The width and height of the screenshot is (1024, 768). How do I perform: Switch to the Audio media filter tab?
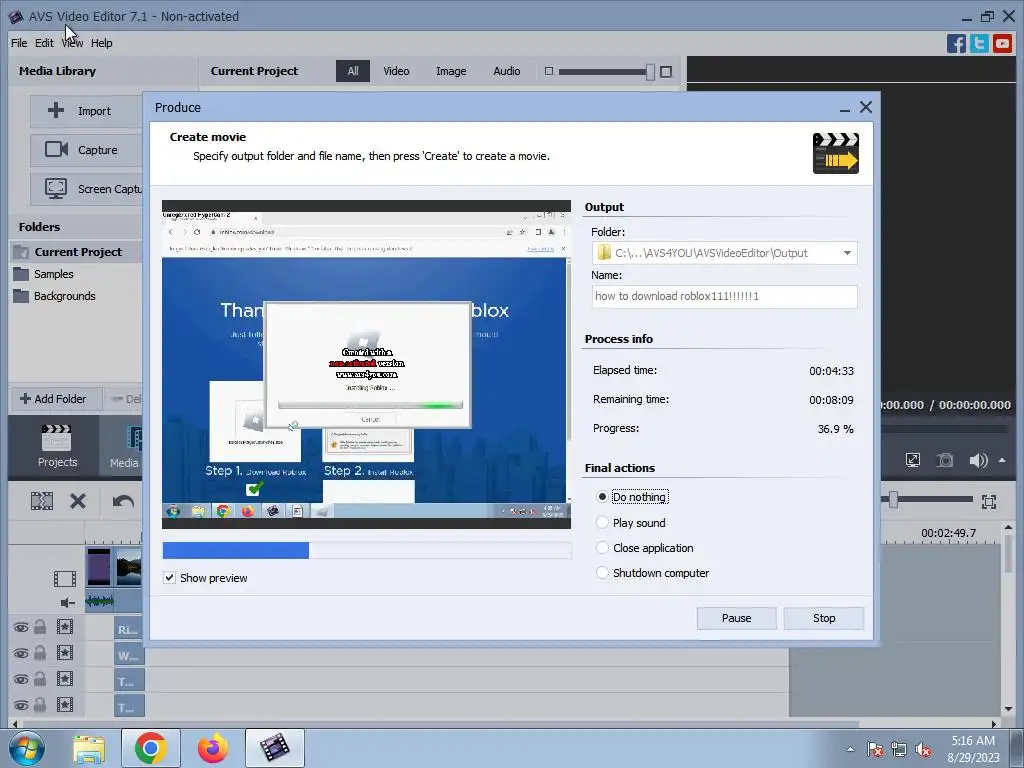pyautogui.click(x=507, y=71)
